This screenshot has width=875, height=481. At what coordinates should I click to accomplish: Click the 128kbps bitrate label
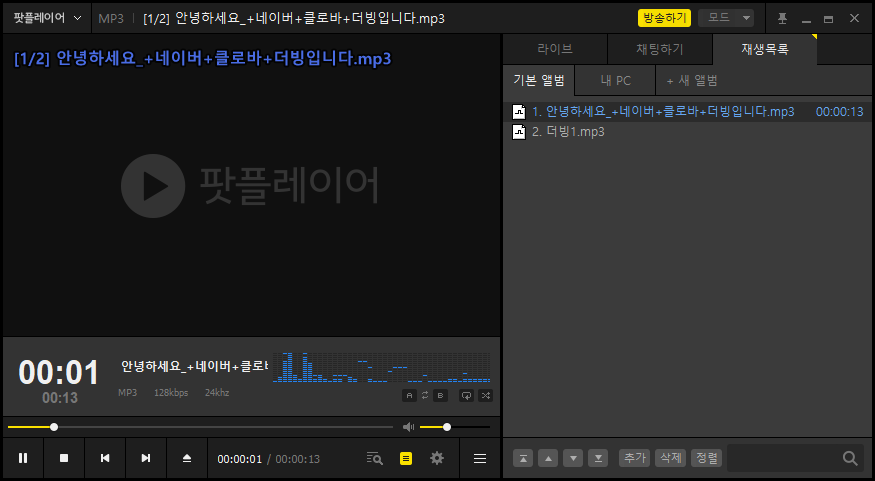coord(171,393)
